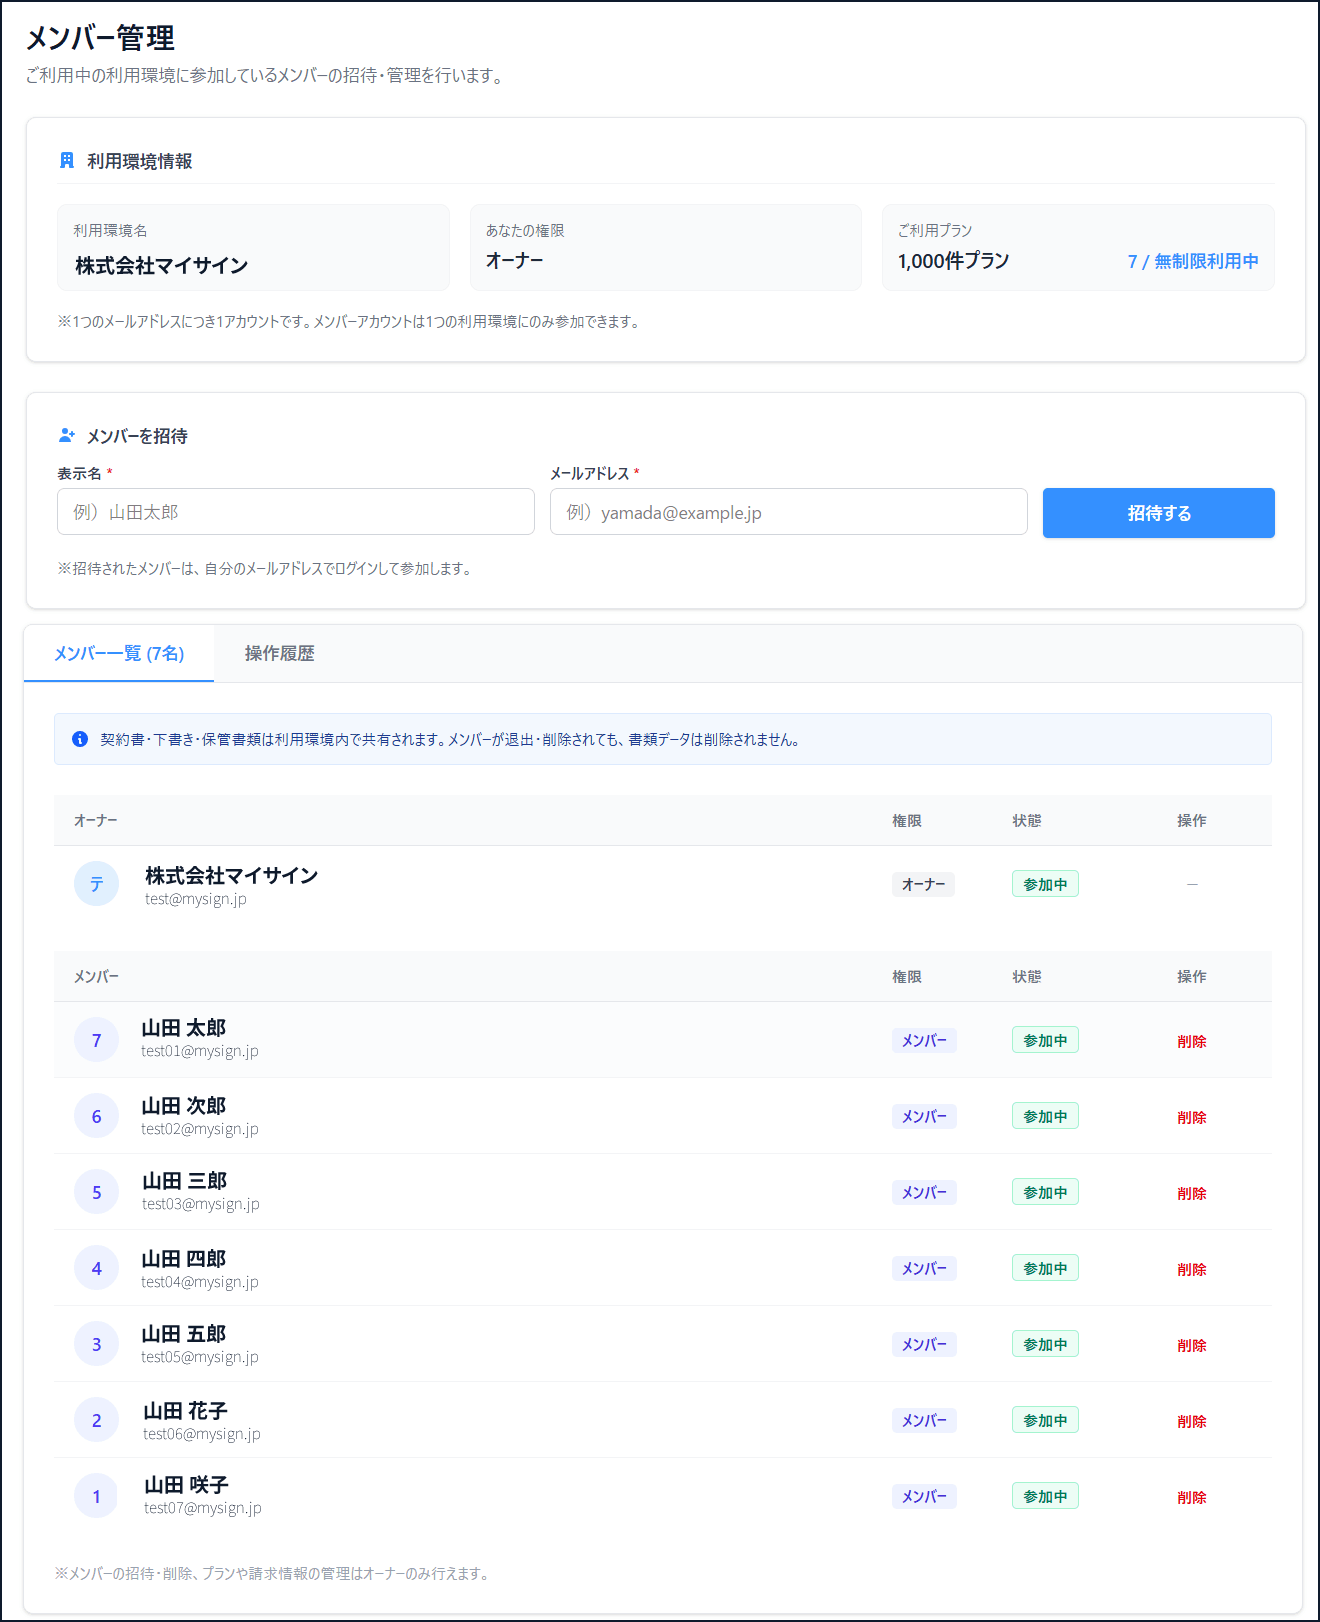Click 参加中 status badge for 山田 四郎
This screenshot has width=1320, height=1622.
1045,1268
